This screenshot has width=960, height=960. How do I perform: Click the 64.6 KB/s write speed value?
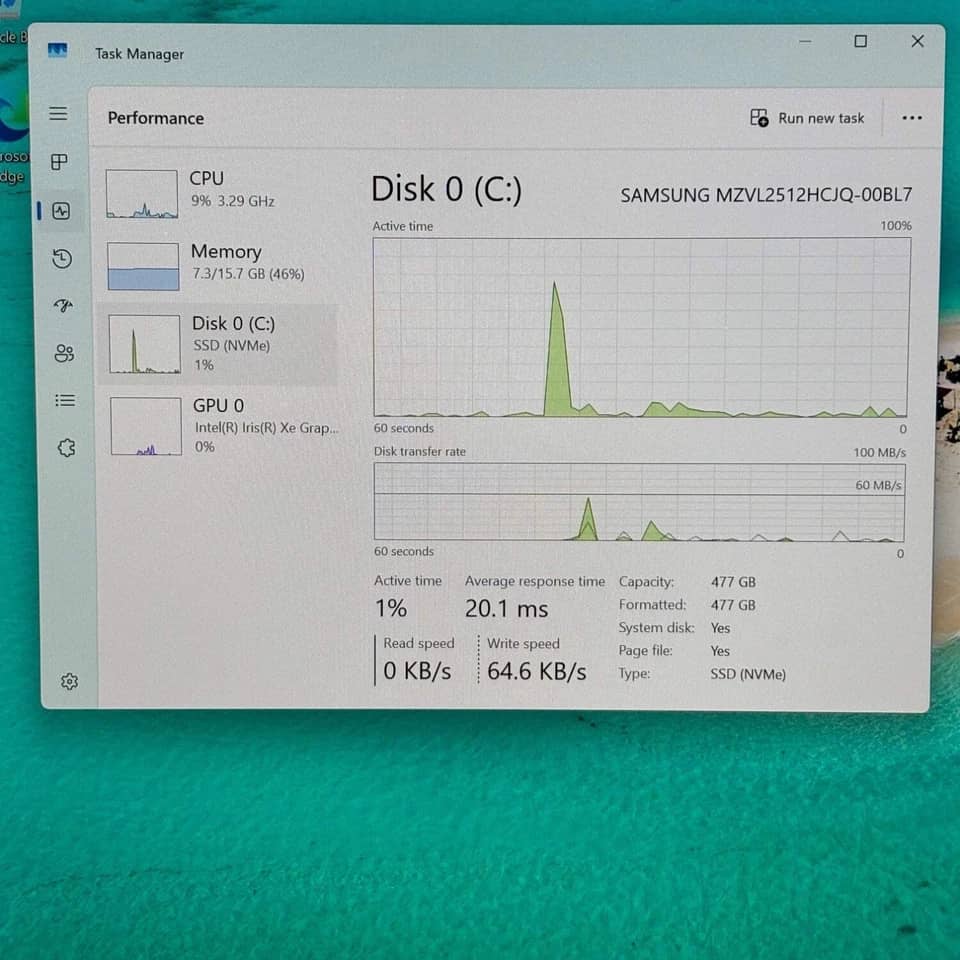[x=536, y=671]
